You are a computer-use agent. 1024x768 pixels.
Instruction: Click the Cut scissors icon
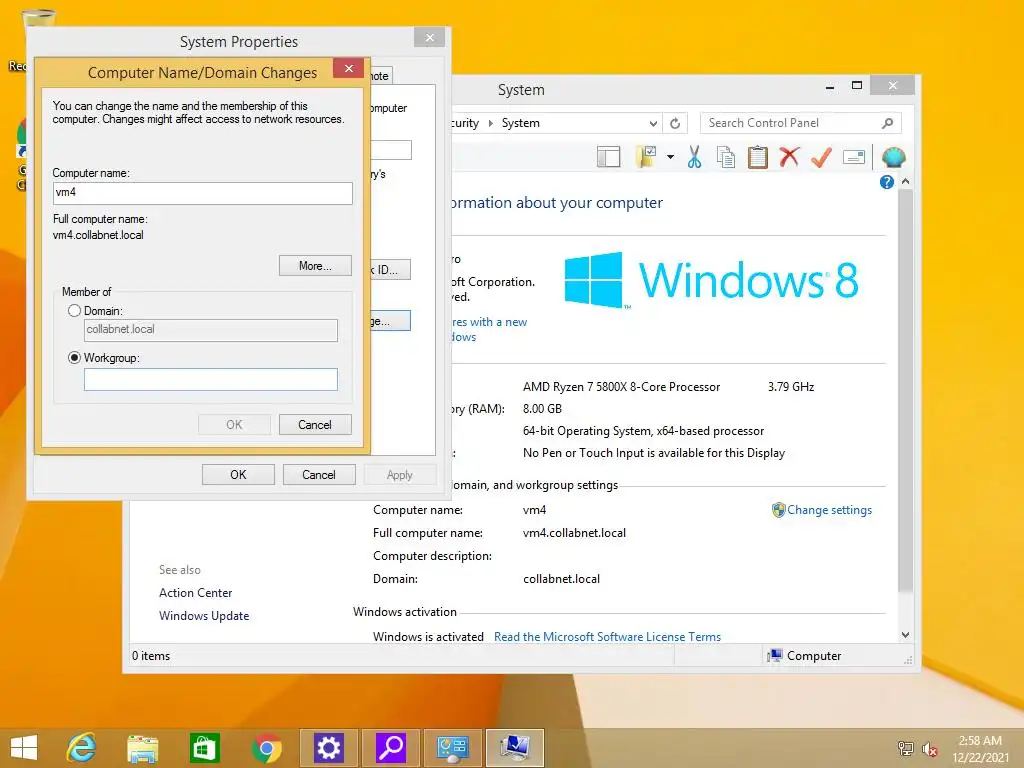(x=694, y=157)
